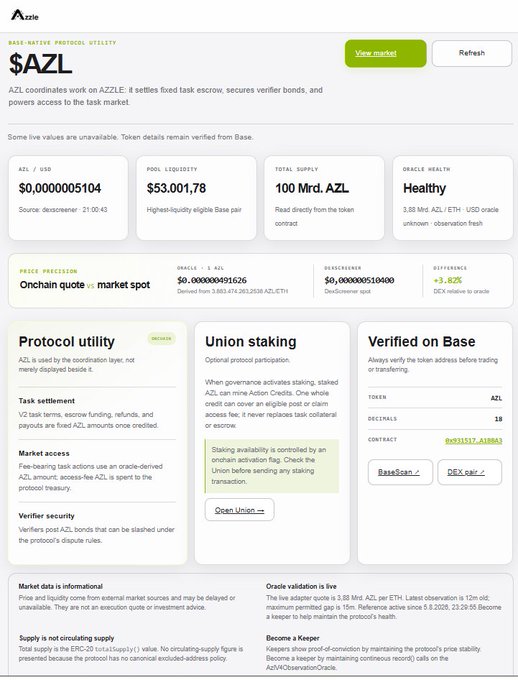The height and width of the screenshot is (680, 518).
Task: Select Oracle validation is live heading
Action: click(x=301, y=586)
